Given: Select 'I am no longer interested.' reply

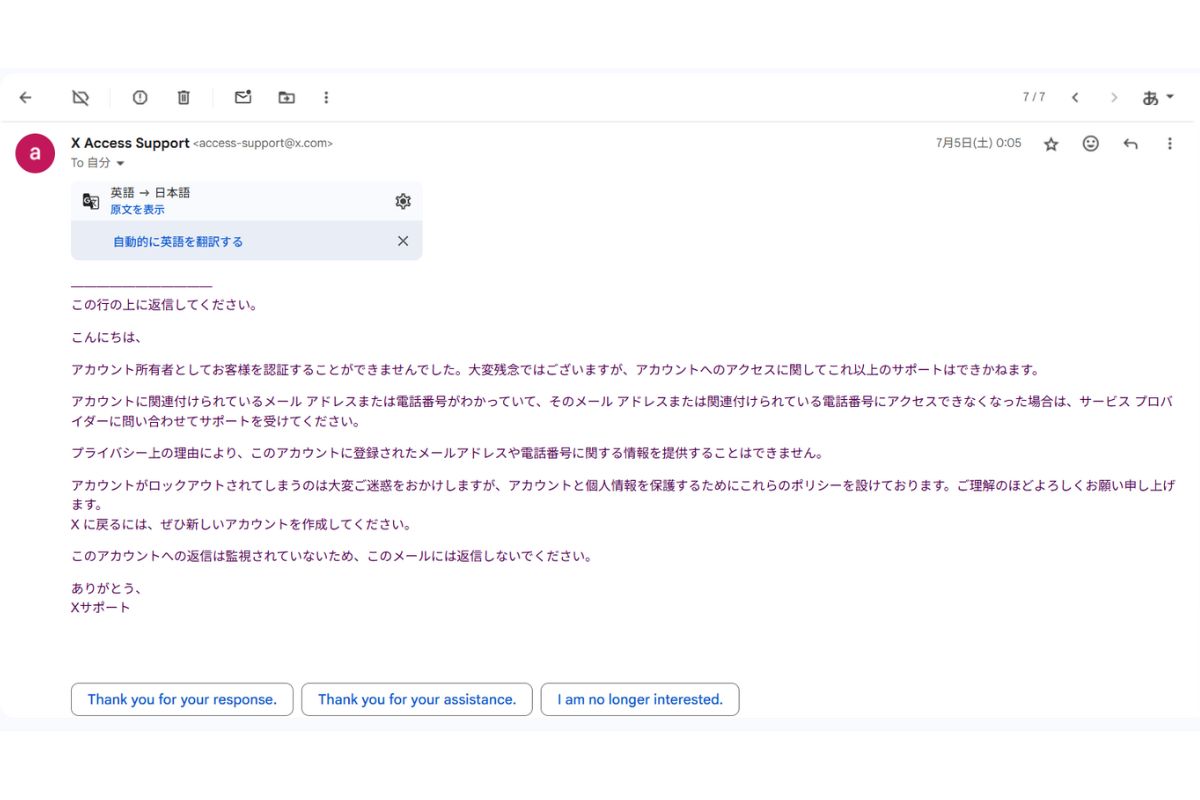Looking at the screenshot, I should pyautogui.click(x=640, y=699).
